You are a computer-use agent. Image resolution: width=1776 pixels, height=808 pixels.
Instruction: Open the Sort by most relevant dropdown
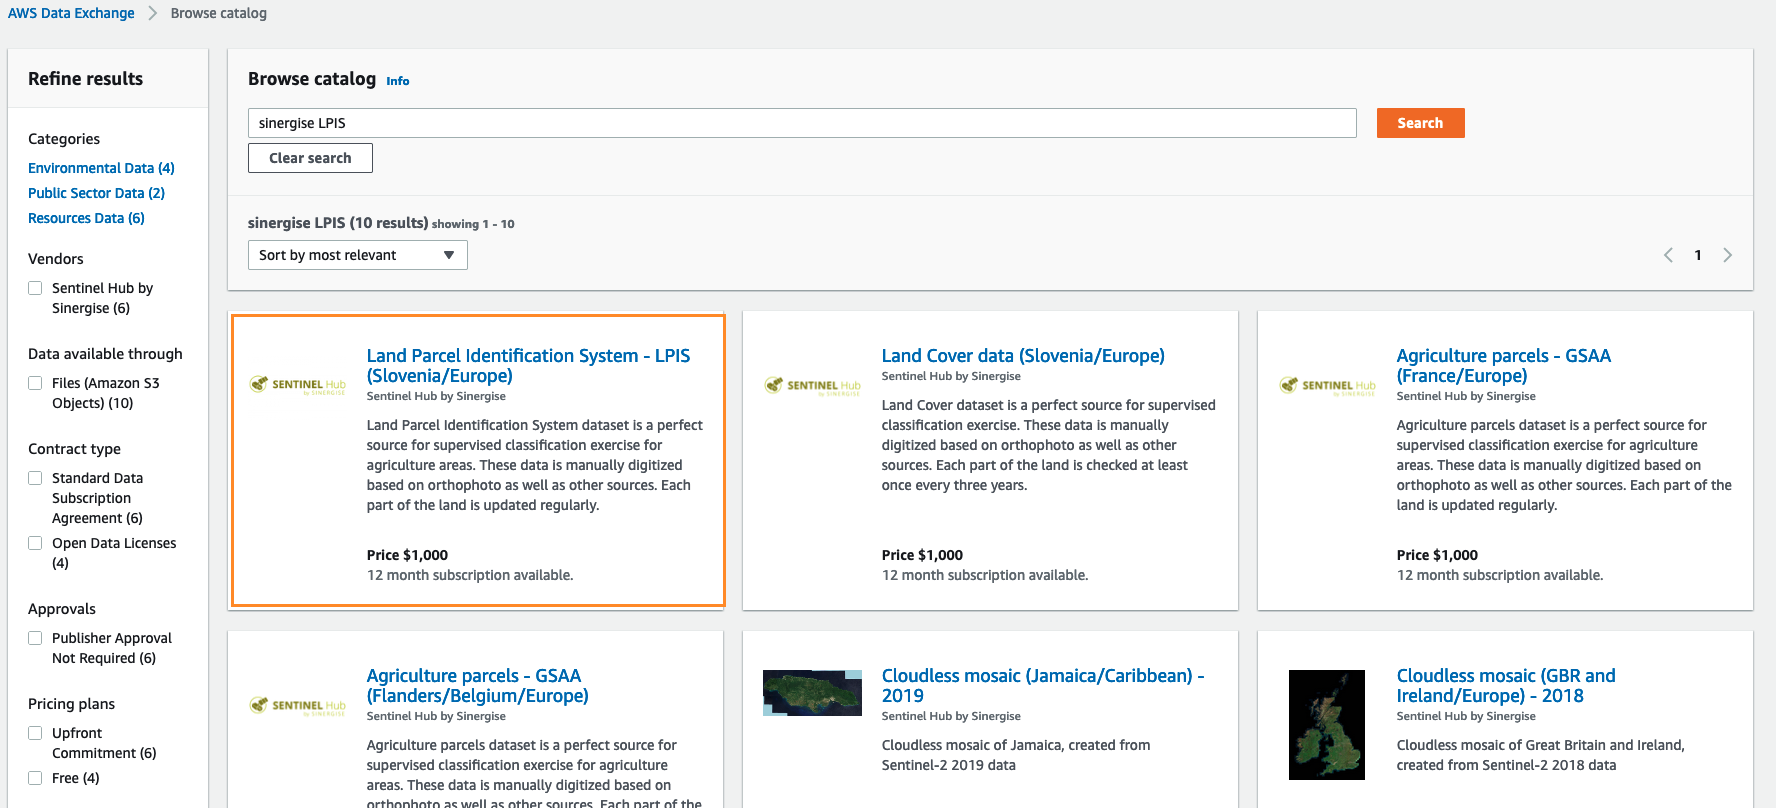[357, 255]
